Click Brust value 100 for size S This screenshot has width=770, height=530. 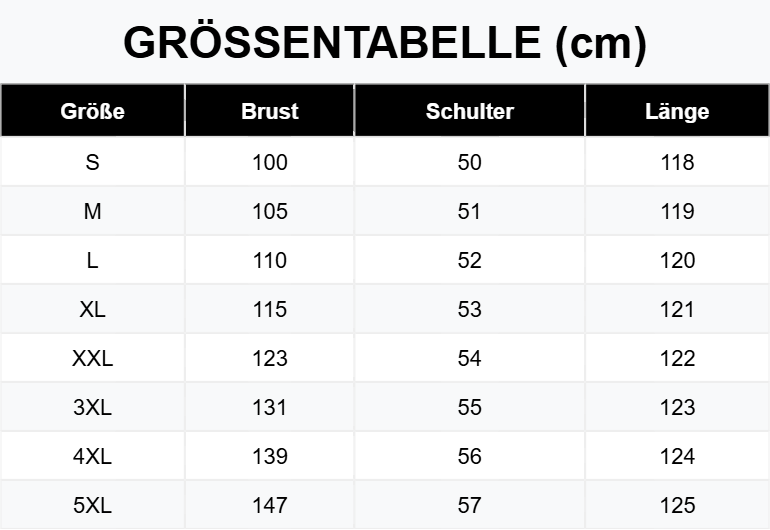270,162
